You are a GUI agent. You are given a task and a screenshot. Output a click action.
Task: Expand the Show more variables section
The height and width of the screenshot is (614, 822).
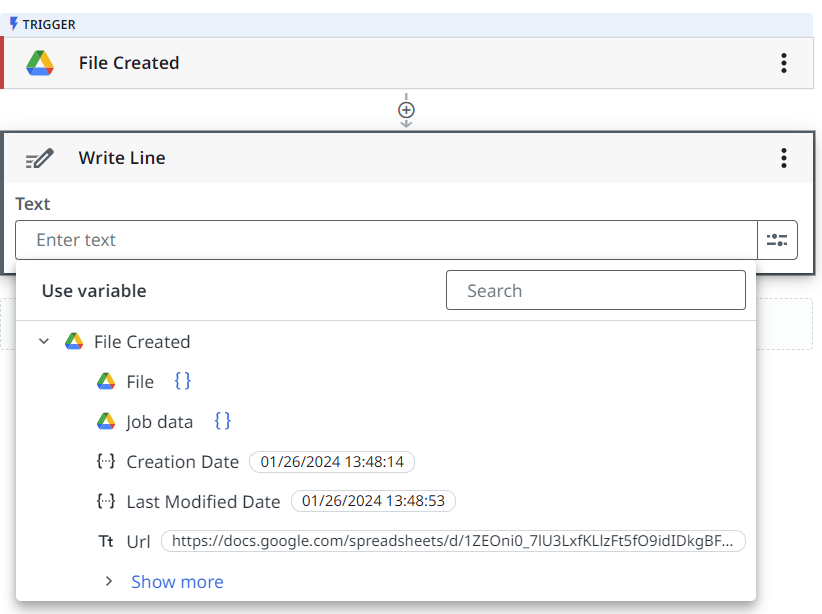(x=110, y=581)
